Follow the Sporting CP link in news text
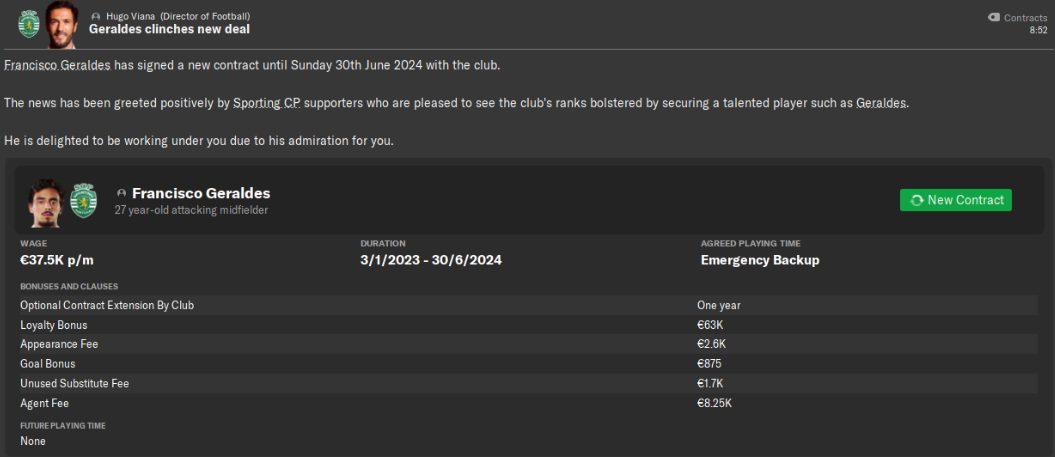Image resolution: width=1055 pixels, height=457 pixels. coord(266,103)
